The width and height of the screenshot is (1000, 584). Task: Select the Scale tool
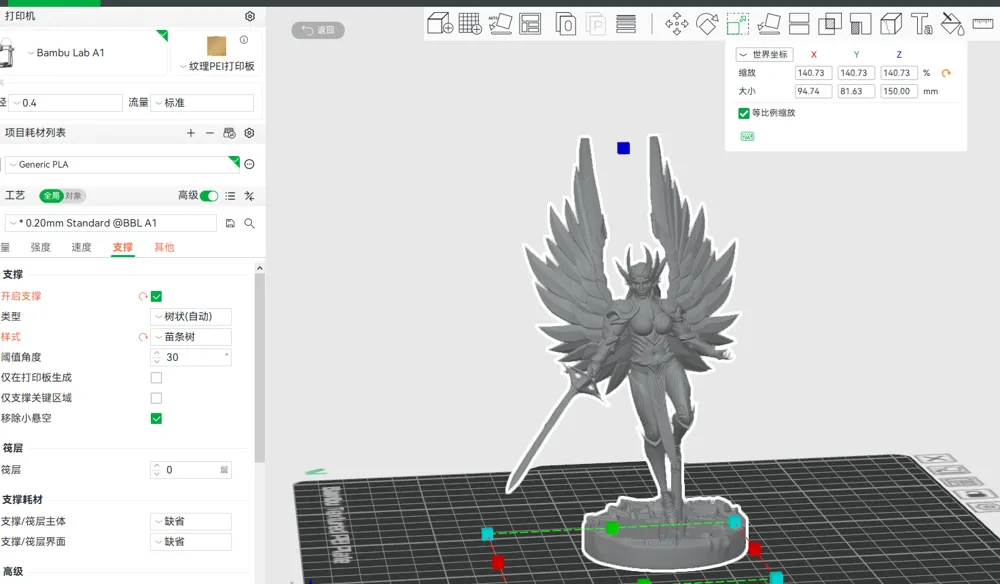[x=738, y=24]
